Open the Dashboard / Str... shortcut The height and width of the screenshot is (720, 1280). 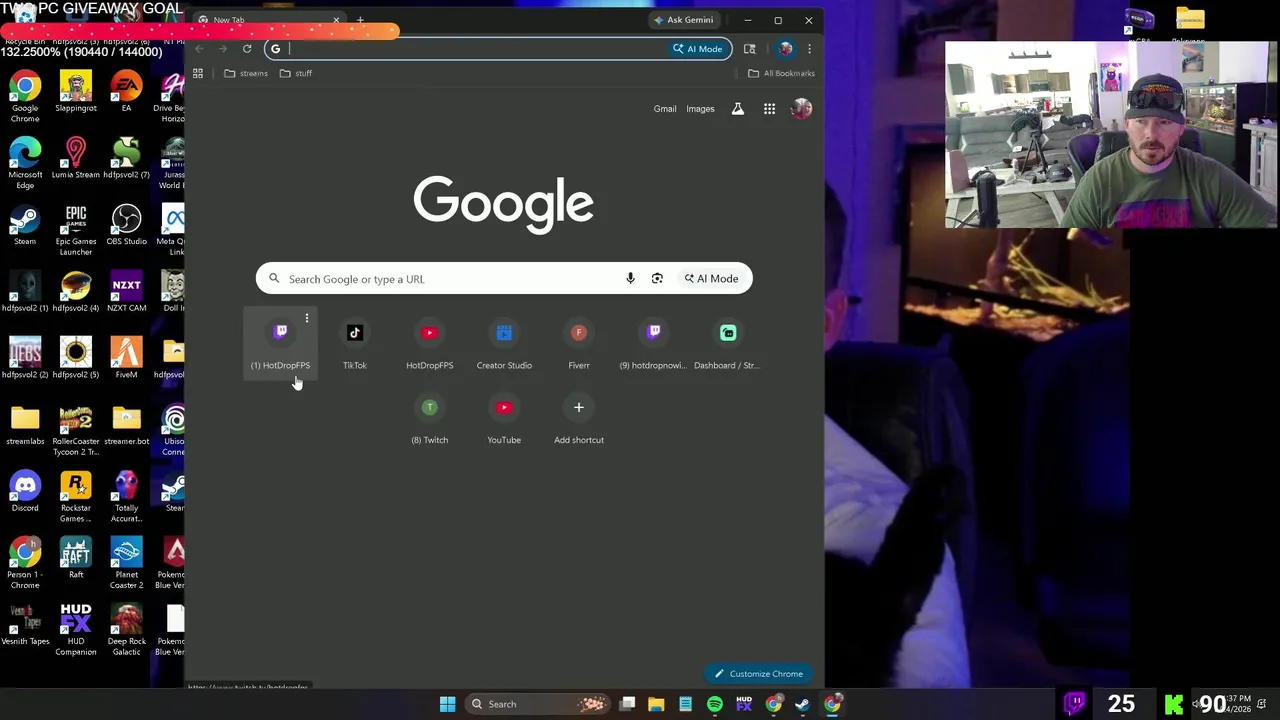pyautogui.click(x=728, y=343)
